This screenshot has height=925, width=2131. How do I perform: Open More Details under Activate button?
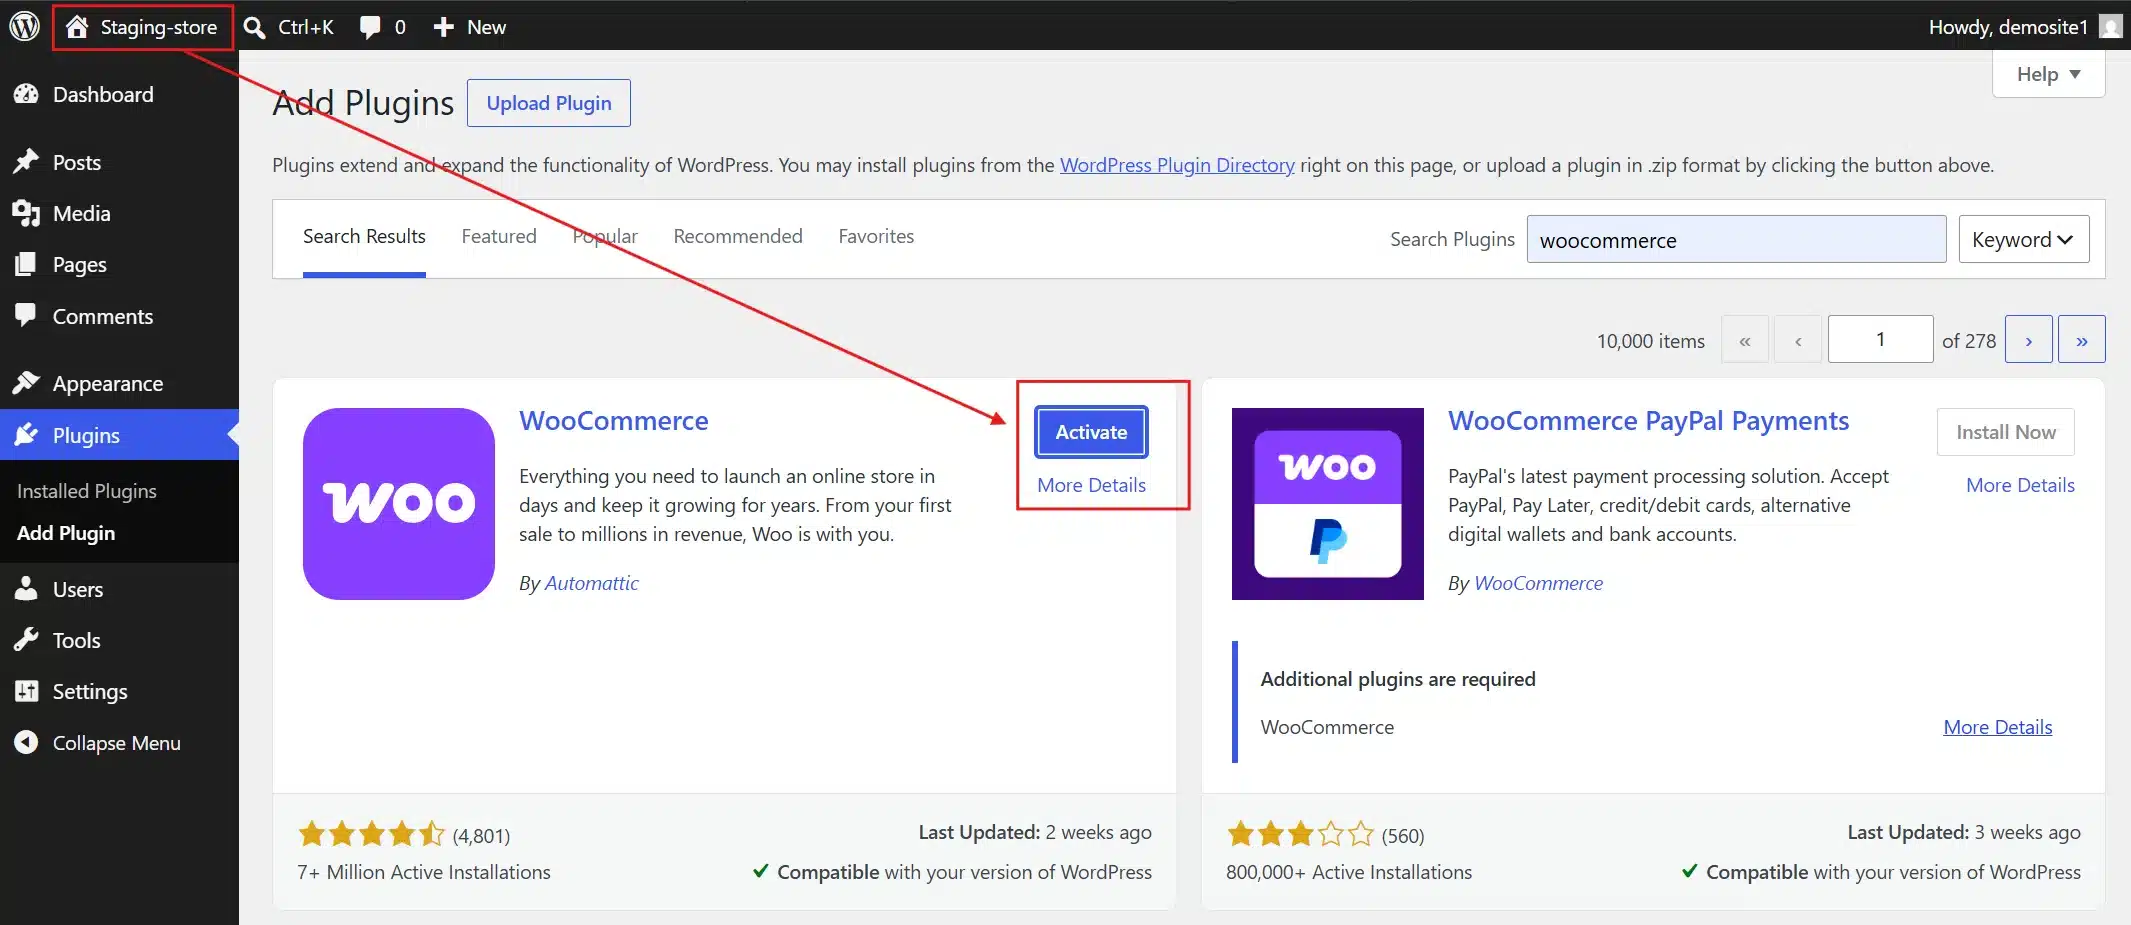point(1091,485)
